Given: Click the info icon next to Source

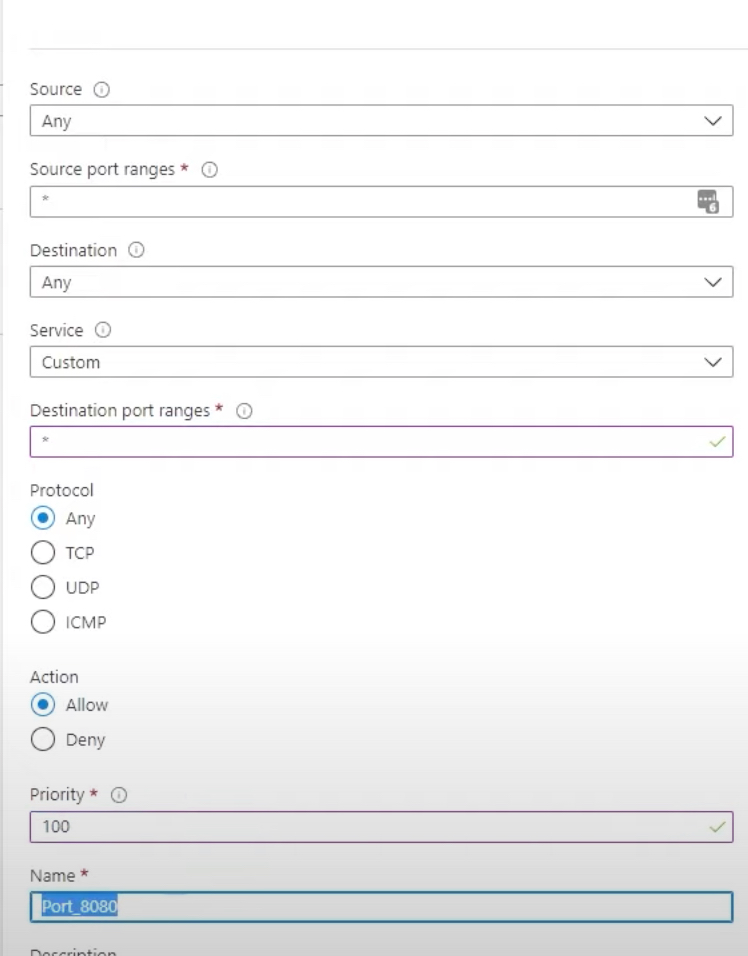Looking at the screenshot, I should pyautogui.click(x=100, y=90).
